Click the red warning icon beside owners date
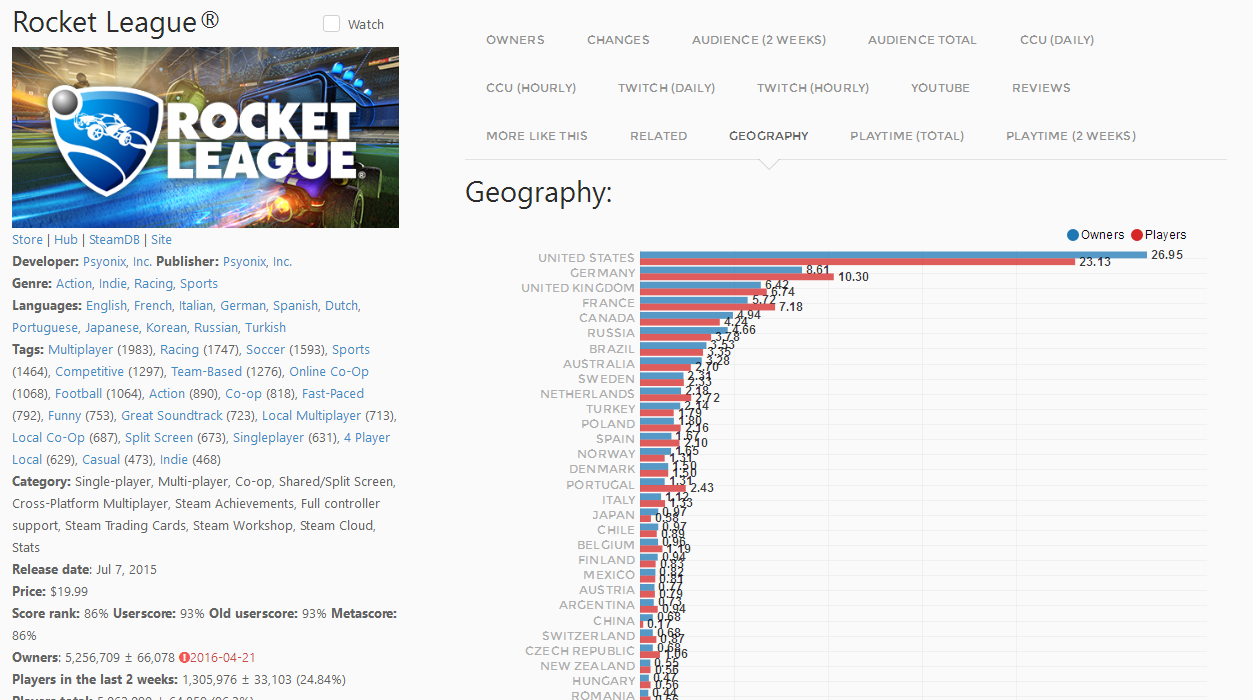1253x700 pixels. point(184,658)
